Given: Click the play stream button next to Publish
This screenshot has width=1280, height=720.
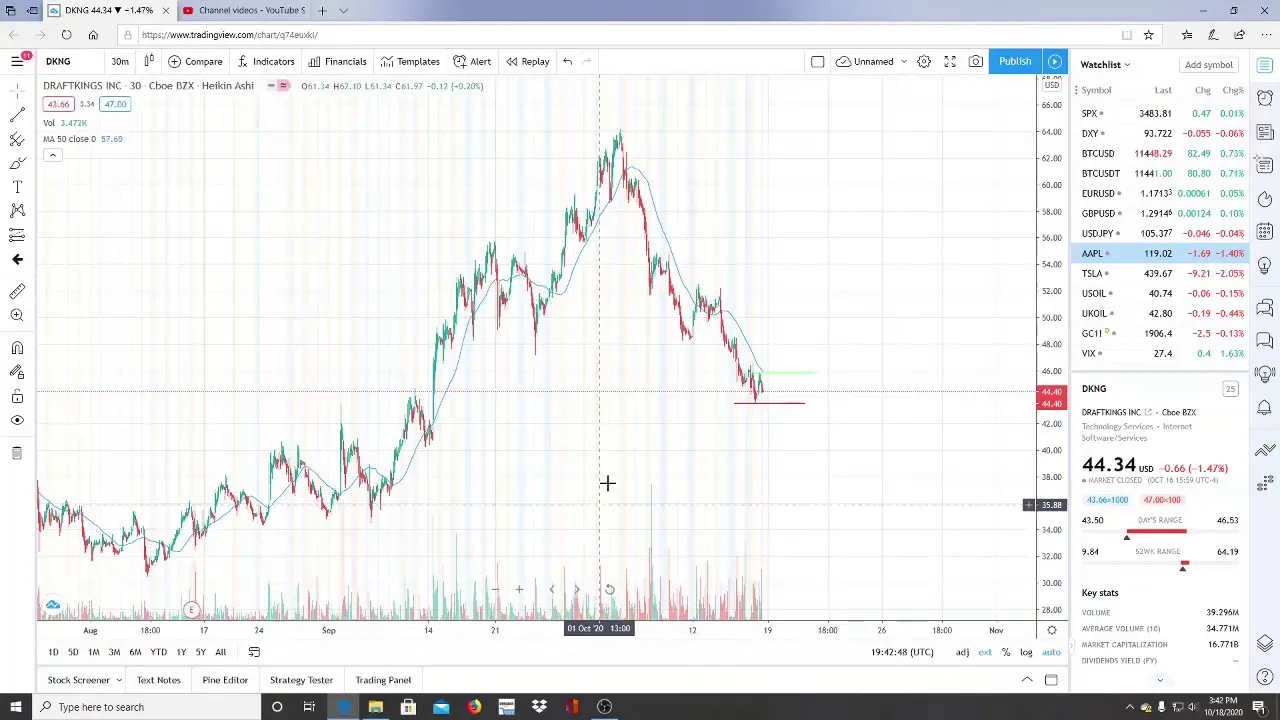Looking at the screenshot, I should [1054, 61].
